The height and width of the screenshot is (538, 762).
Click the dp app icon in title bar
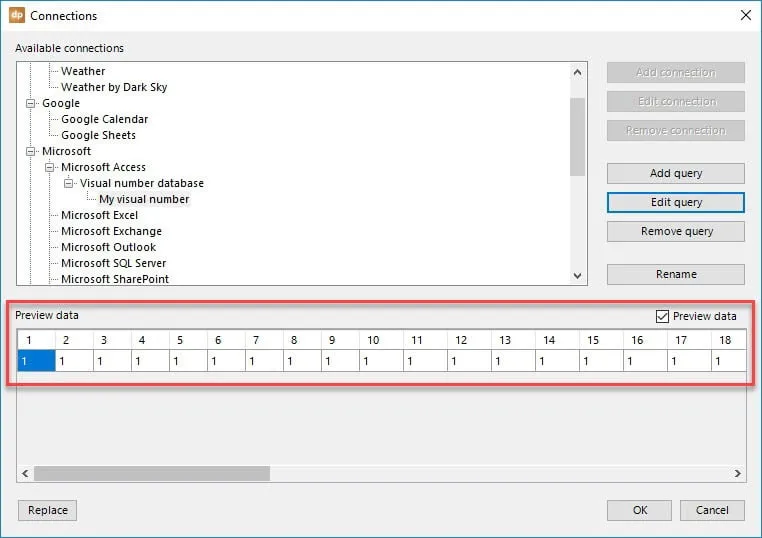coord(16,16)
